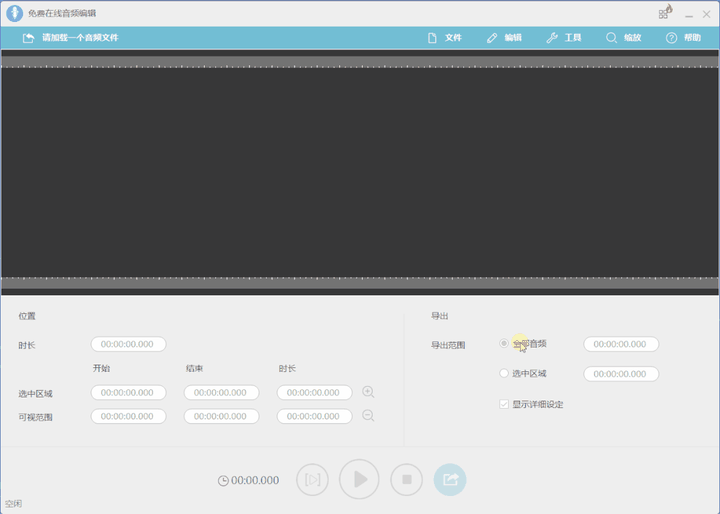720x514 pixels.
Task: Click the zoom out magnifier icon
Action: [368, 416]
